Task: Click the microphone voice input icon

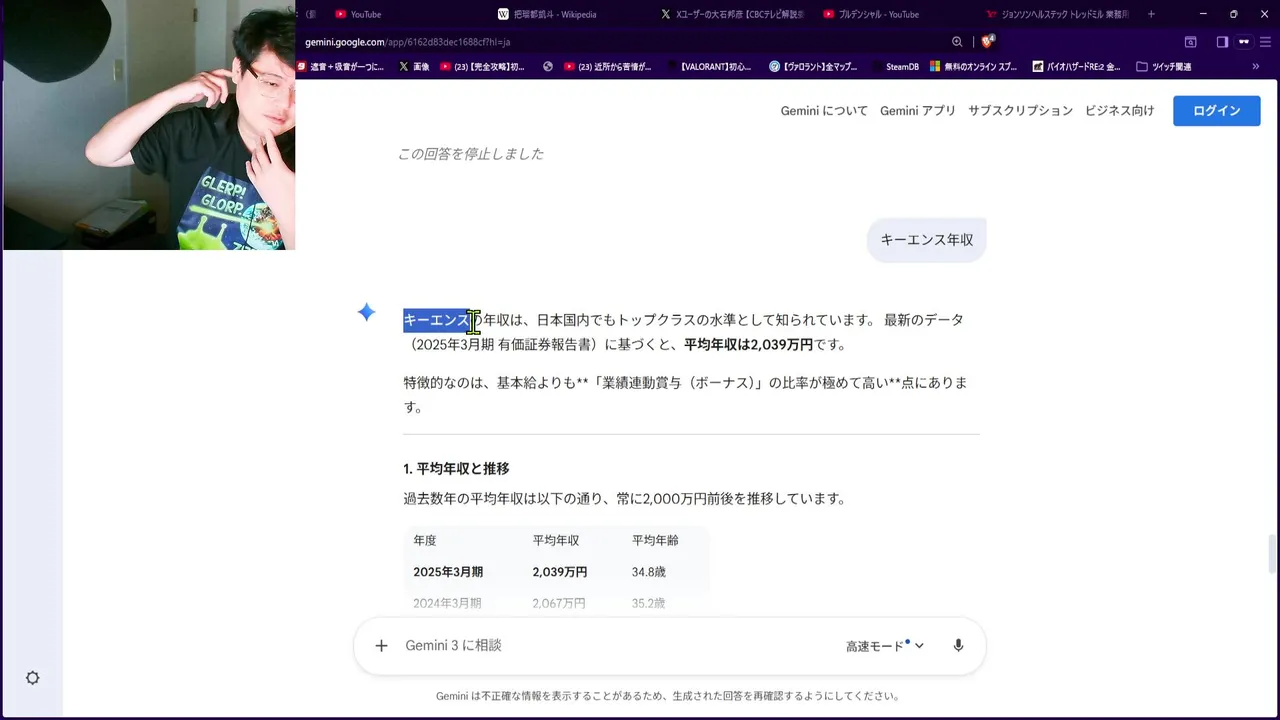Action: (958, 646)
